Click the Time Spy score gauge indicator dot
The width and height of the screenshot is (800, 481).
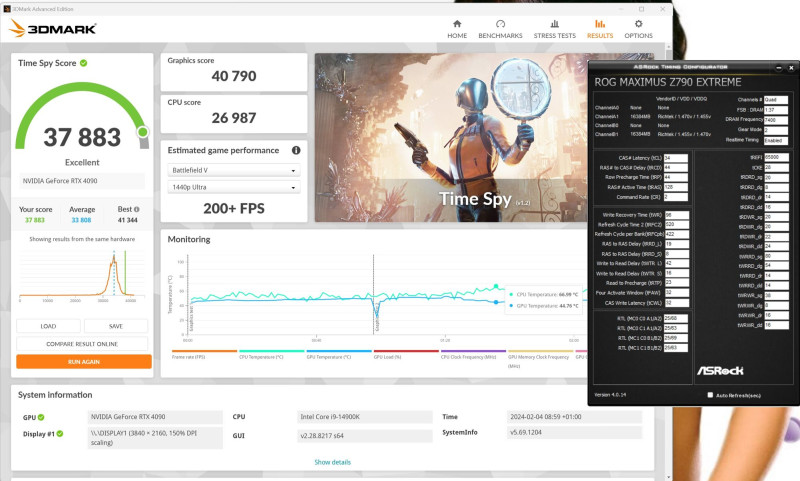click(x=143, y=132)
